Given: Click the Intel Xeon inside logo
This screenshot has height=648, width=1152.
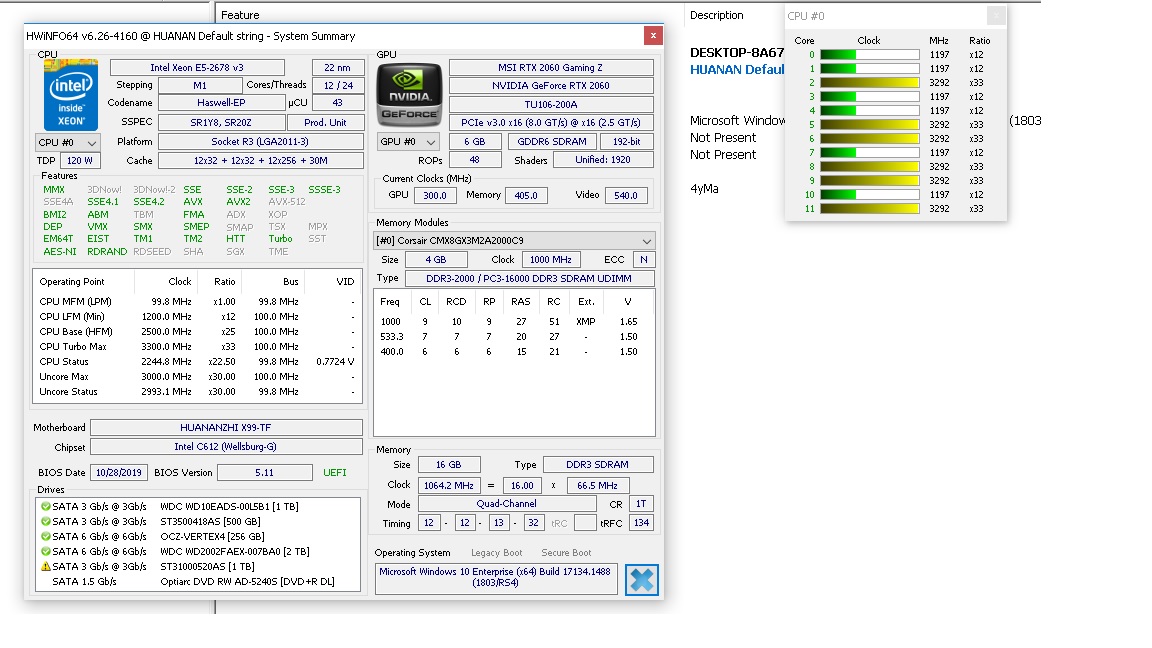Looking at the screenshot, I should pos(71,96).
